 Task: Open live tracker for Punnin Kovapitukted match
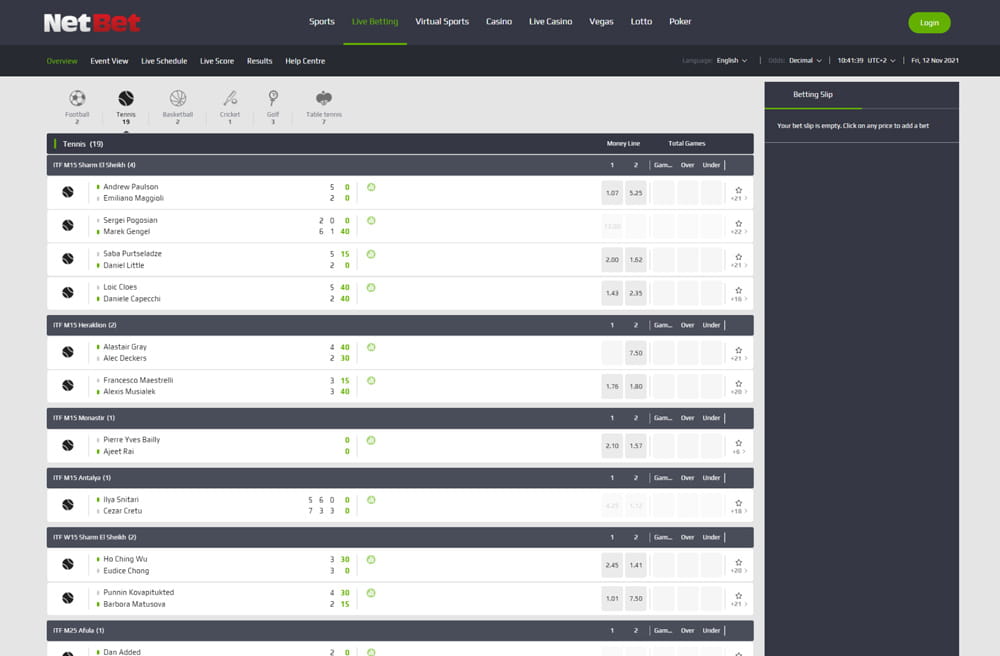[371, 593]
